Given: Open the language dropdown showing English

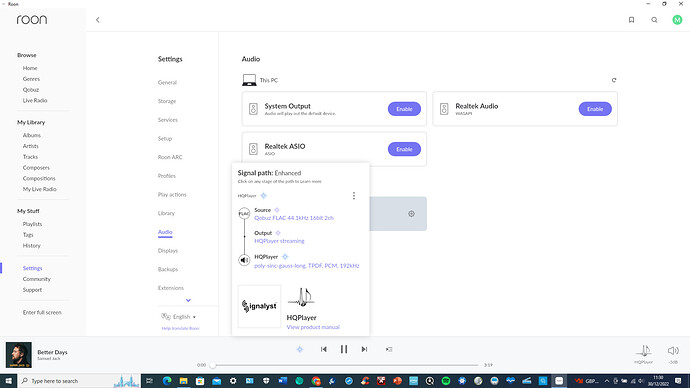Looking at the screenshot, I should (x=179, y=317).
